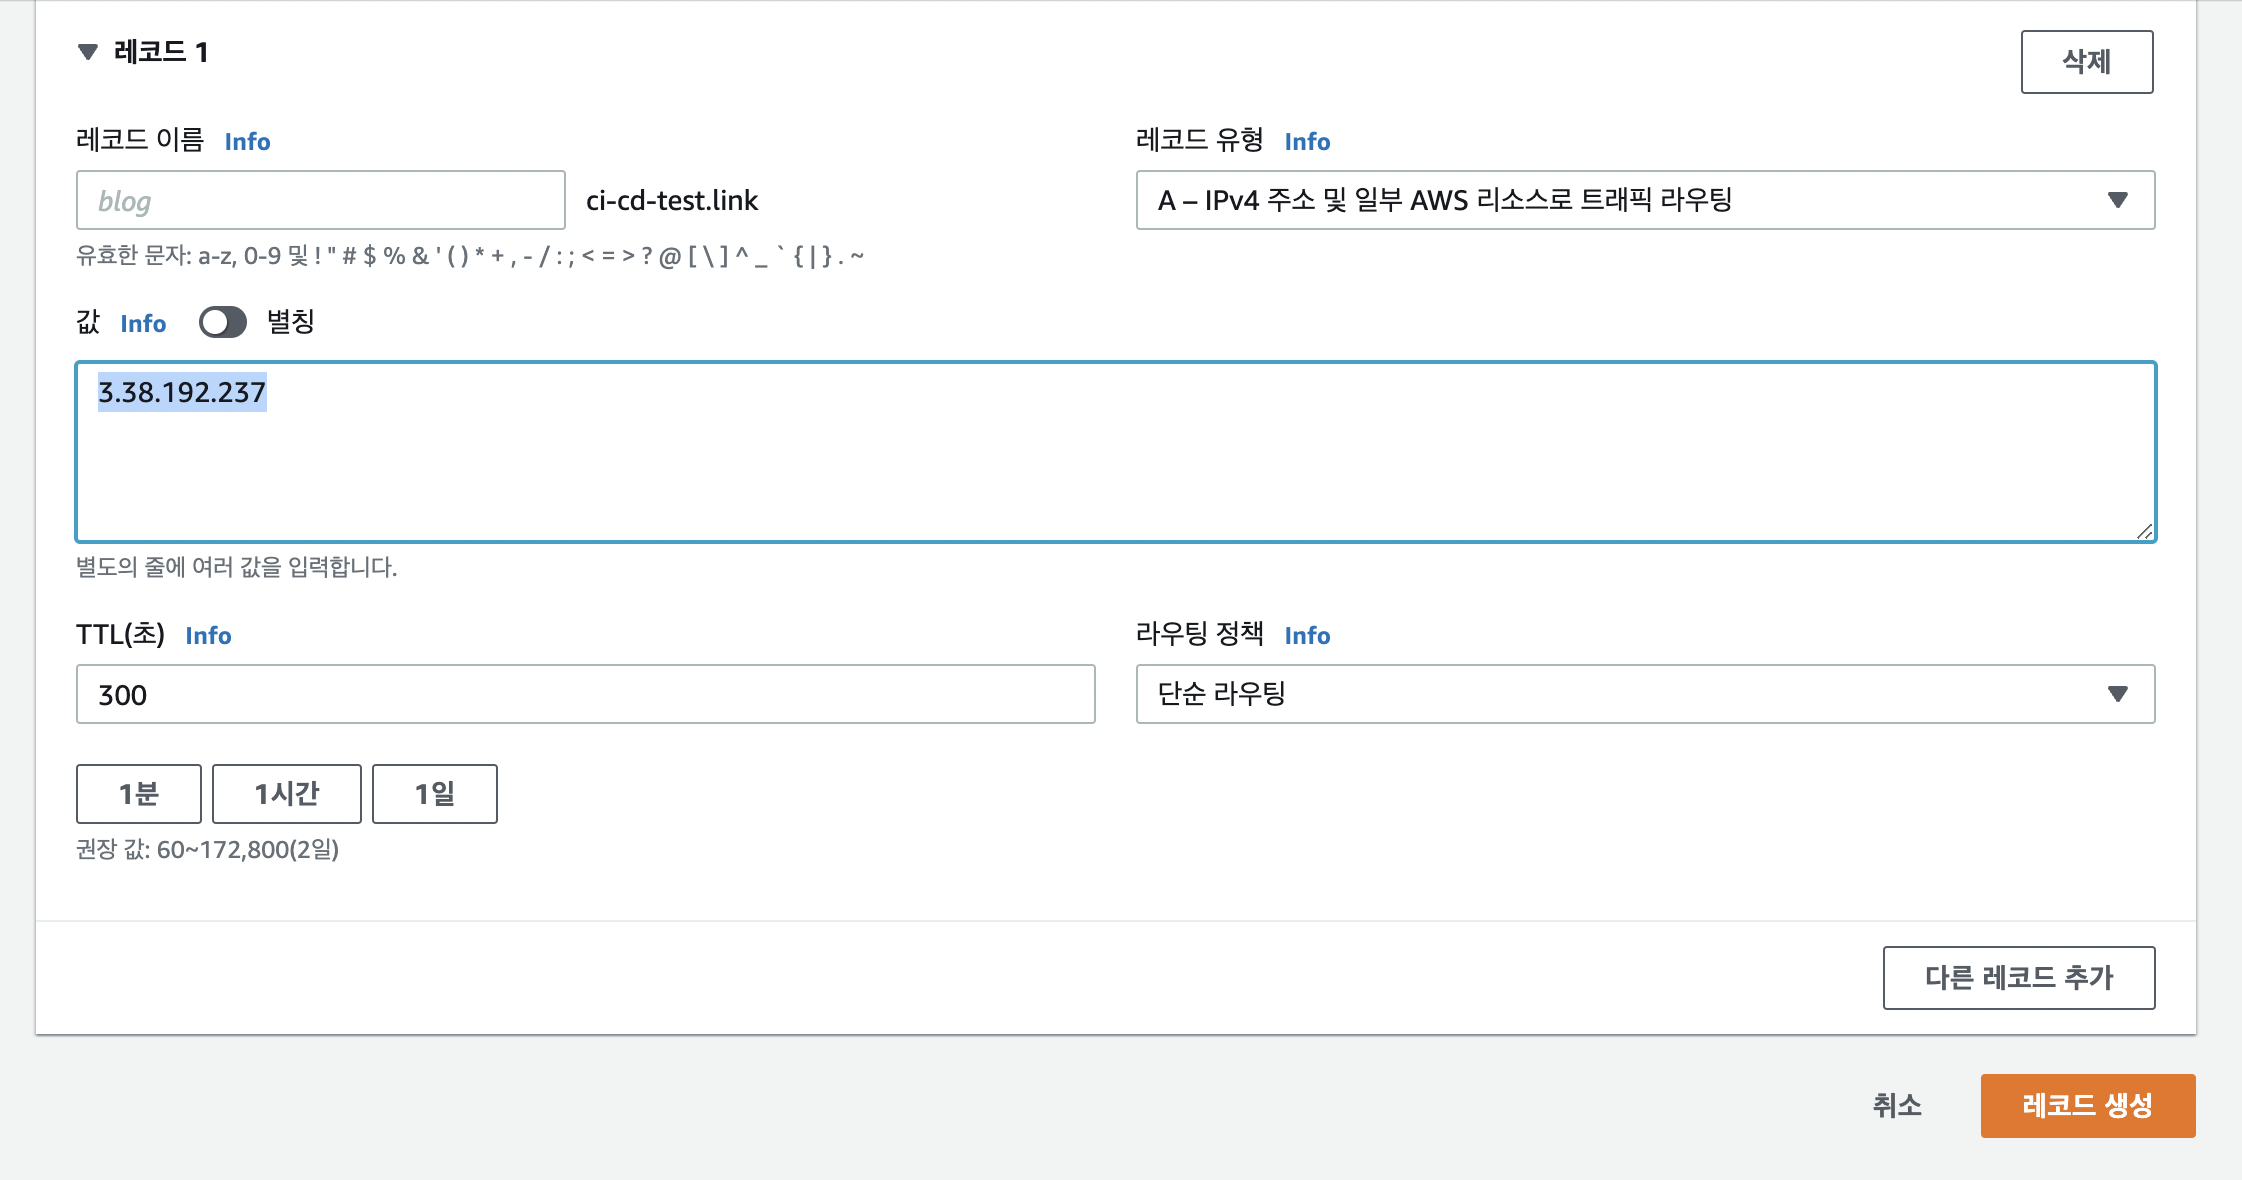Open the 단순 라우팅 routing policy dropdown
2242x1180 pixels.
point(1644,694)
